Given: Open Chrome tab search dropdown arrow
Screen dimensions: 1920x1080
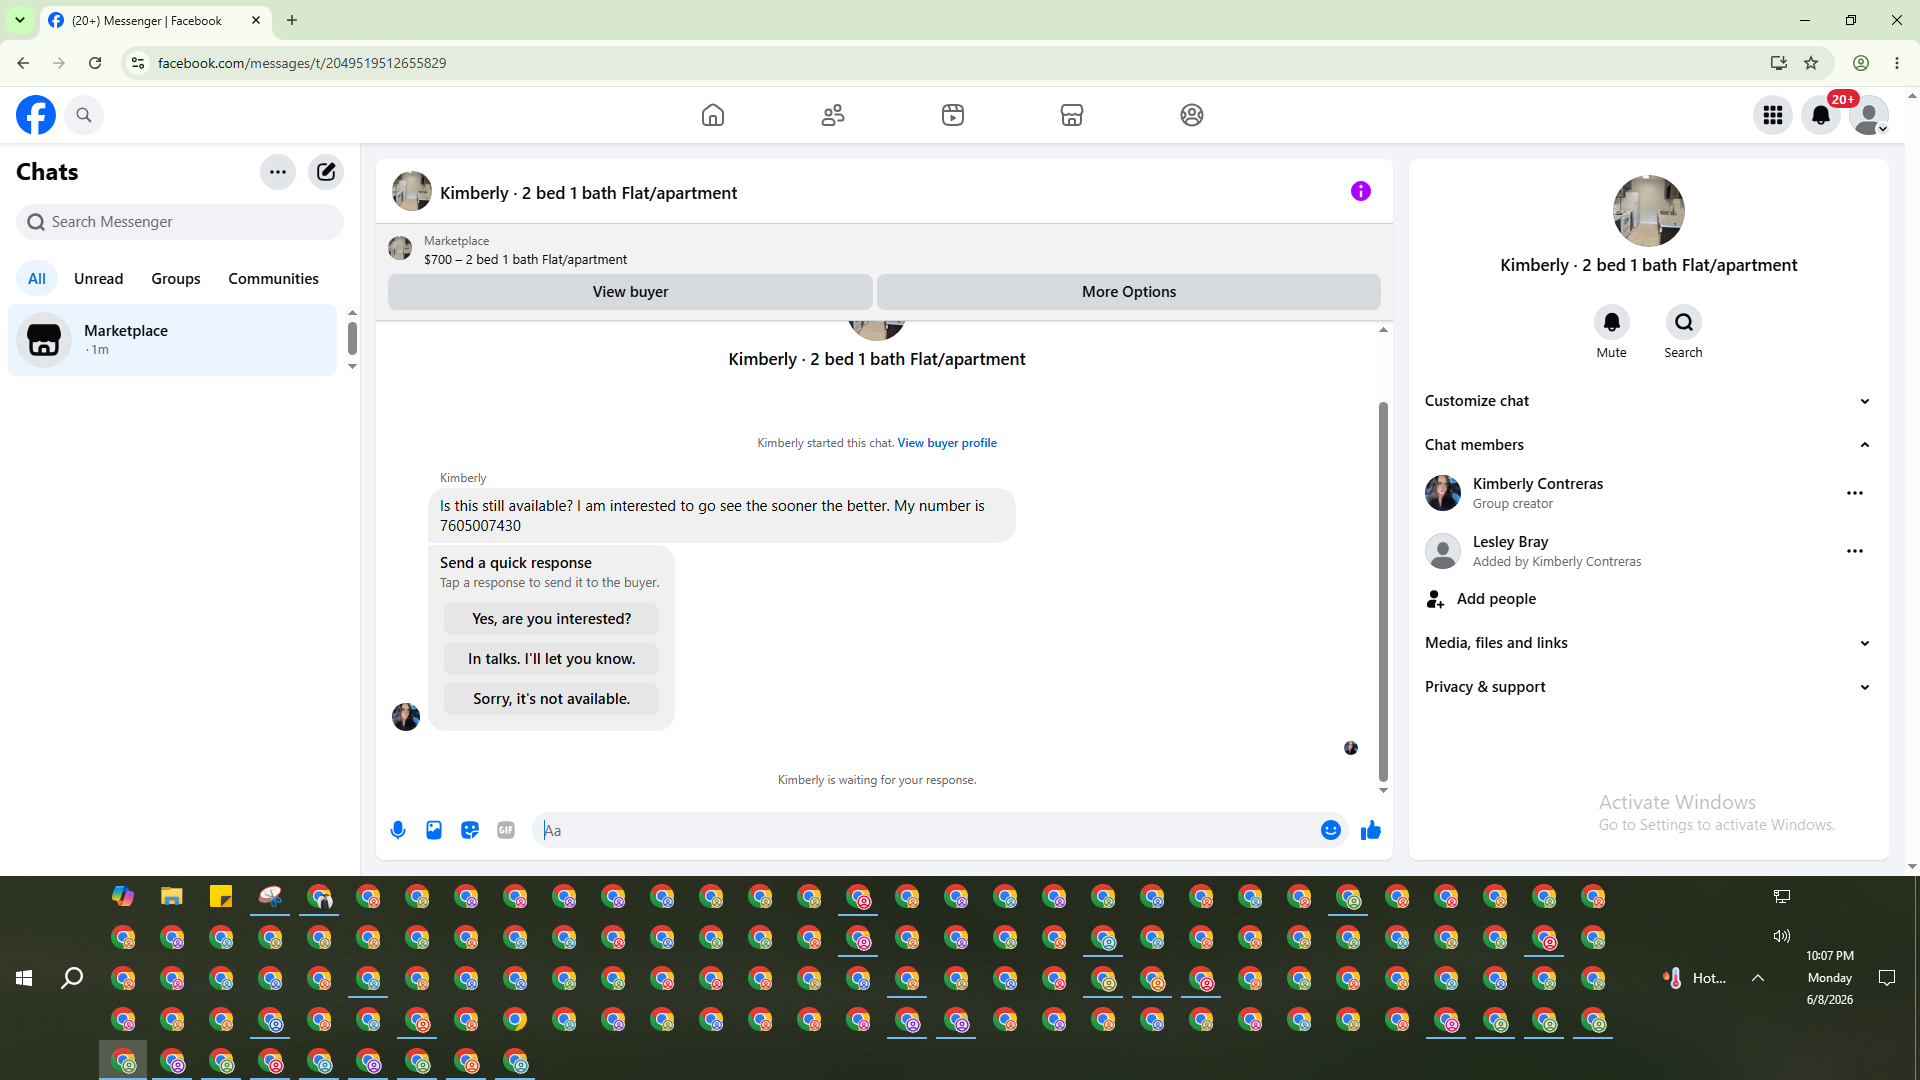Looking at the screenshot, I should (20, 20).
